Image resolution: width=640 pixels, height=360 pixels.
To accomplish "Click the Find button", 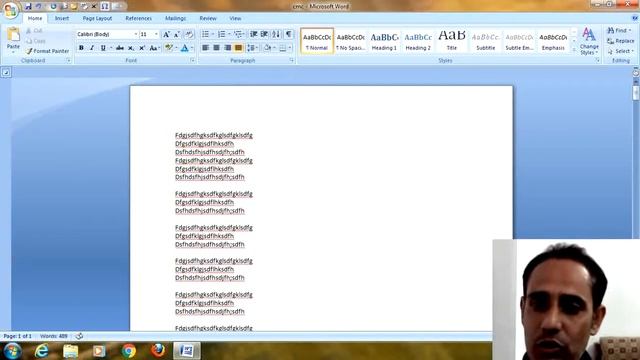I will point(619,31).
